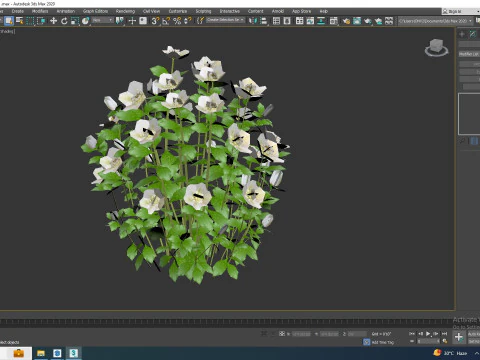The width and height of the screenshot is (480, 360).
Task: Click Use Pivot Point Center icon
Action: pos(119,21)
